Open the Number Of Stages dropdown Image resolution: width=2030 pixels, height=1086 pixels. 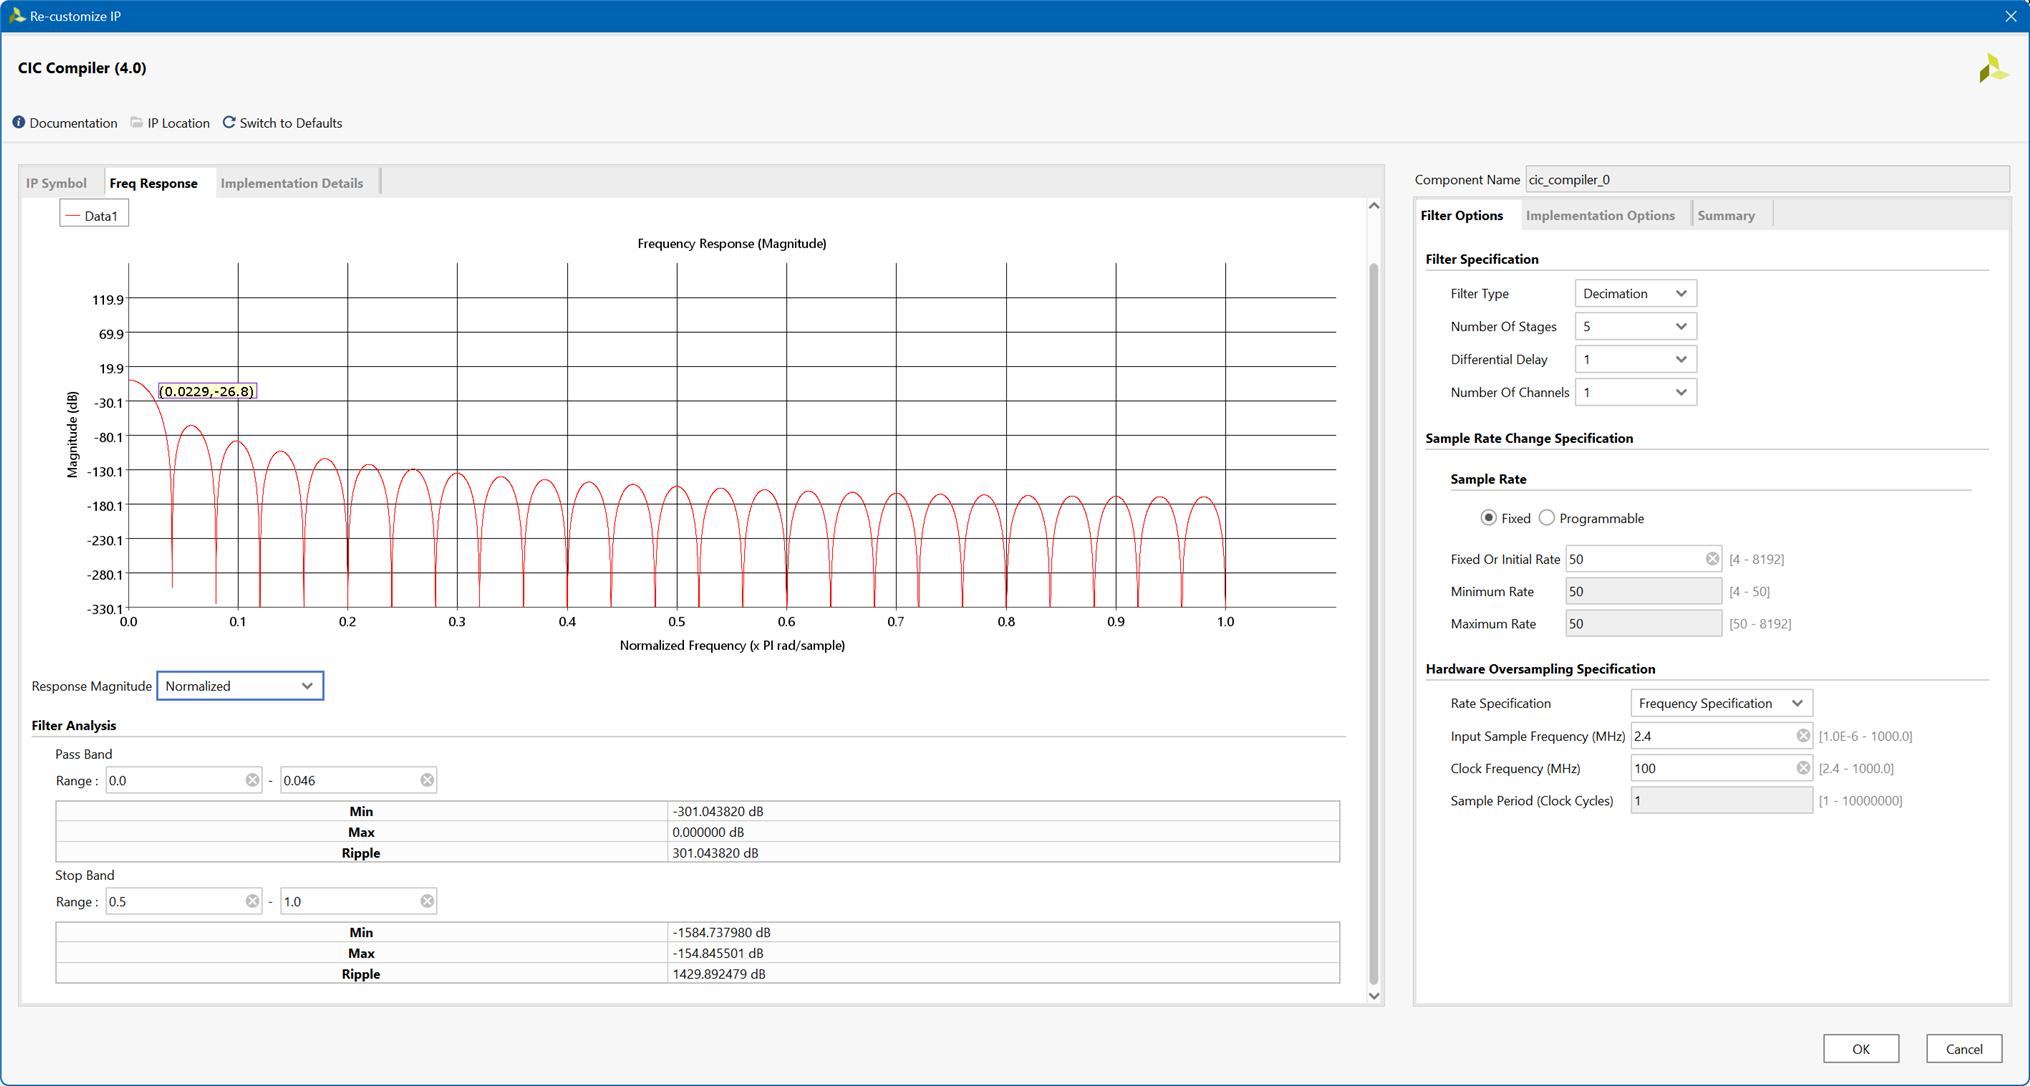tap(1635, 326)
